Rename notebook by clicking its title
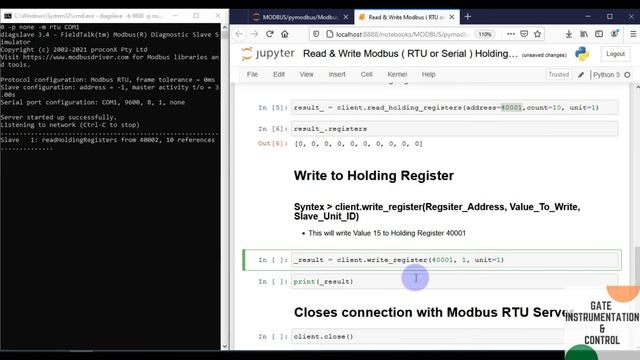The width and height of the screenshot is (640, 360). pos(410,53)
